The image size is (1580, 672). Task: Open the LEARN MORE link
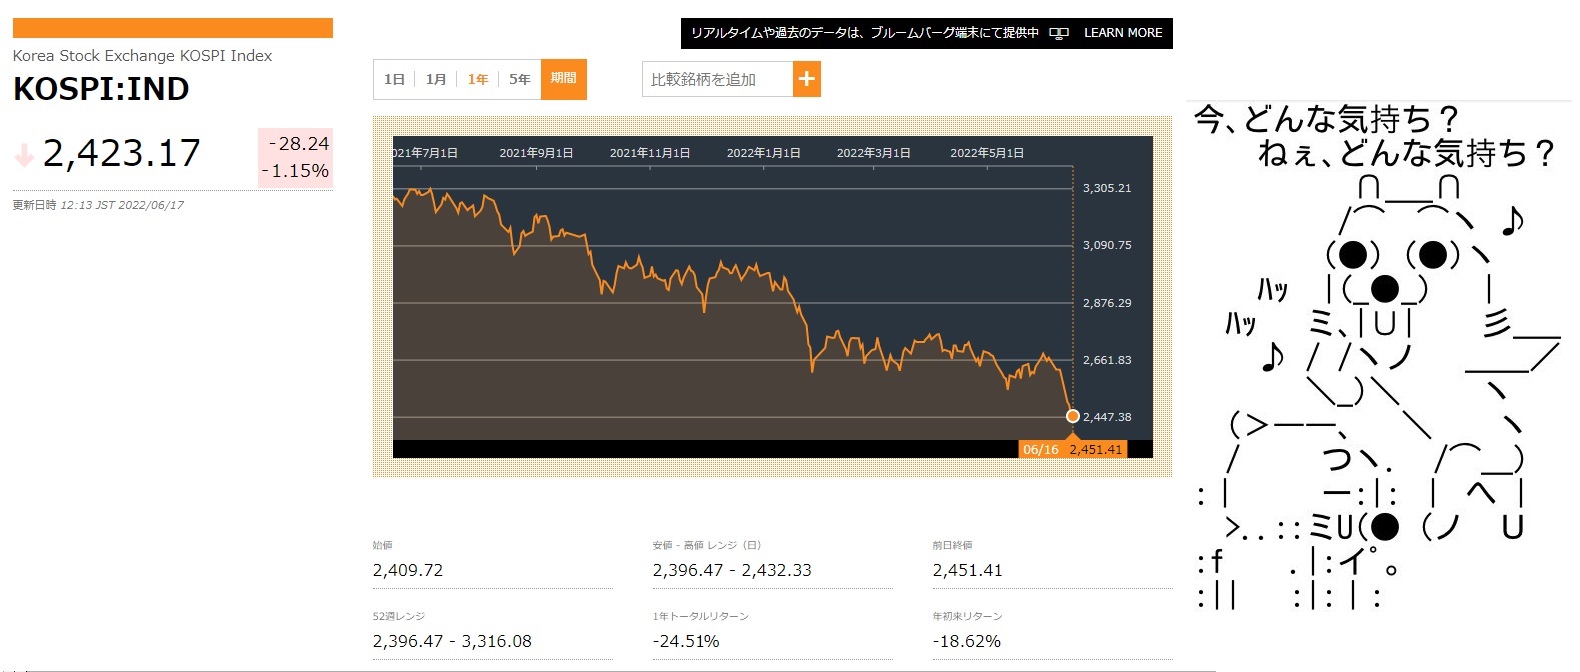(1122, 33)
